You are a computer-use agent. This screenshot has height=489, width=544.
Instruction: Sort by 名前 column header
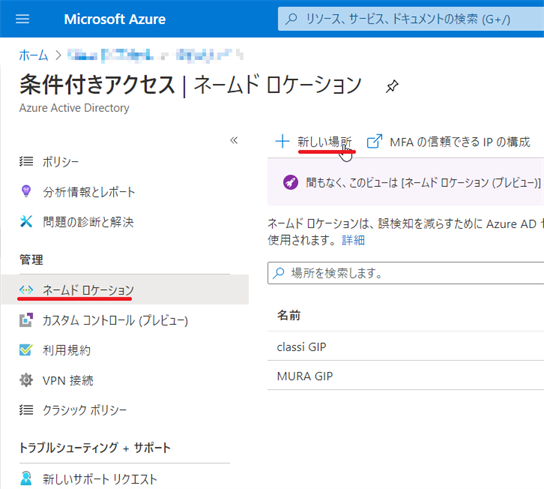[x=289, y=315]
